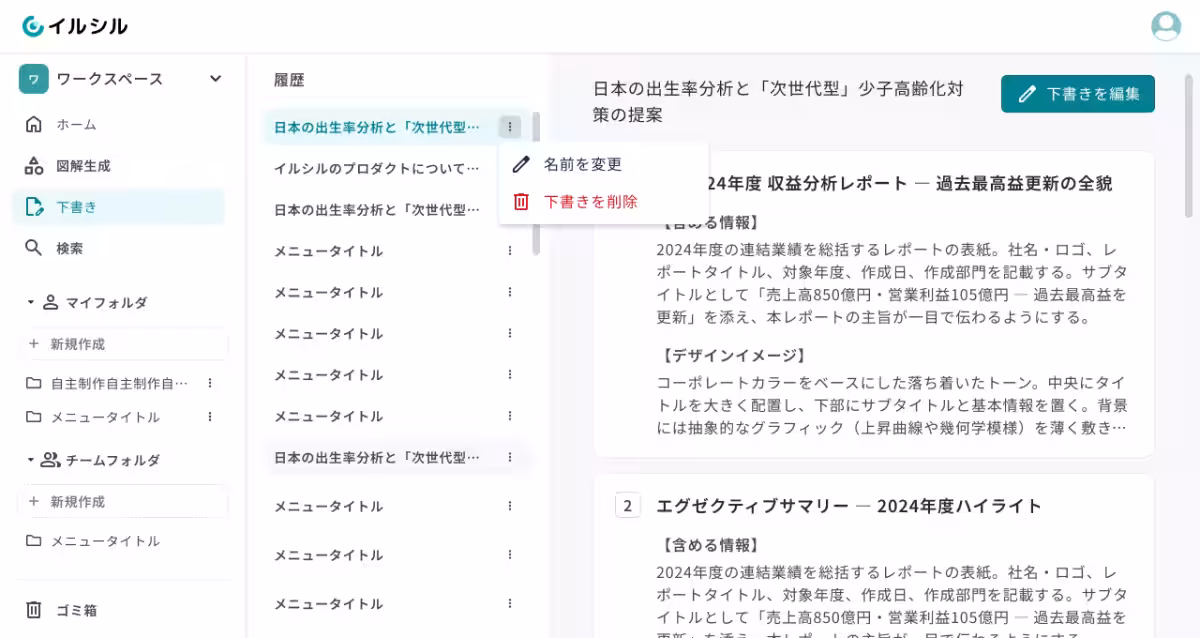This screenshot has height=638, width=1200.
Task: Click the 下書きを編集 button
Action: tap(1078, 94)
